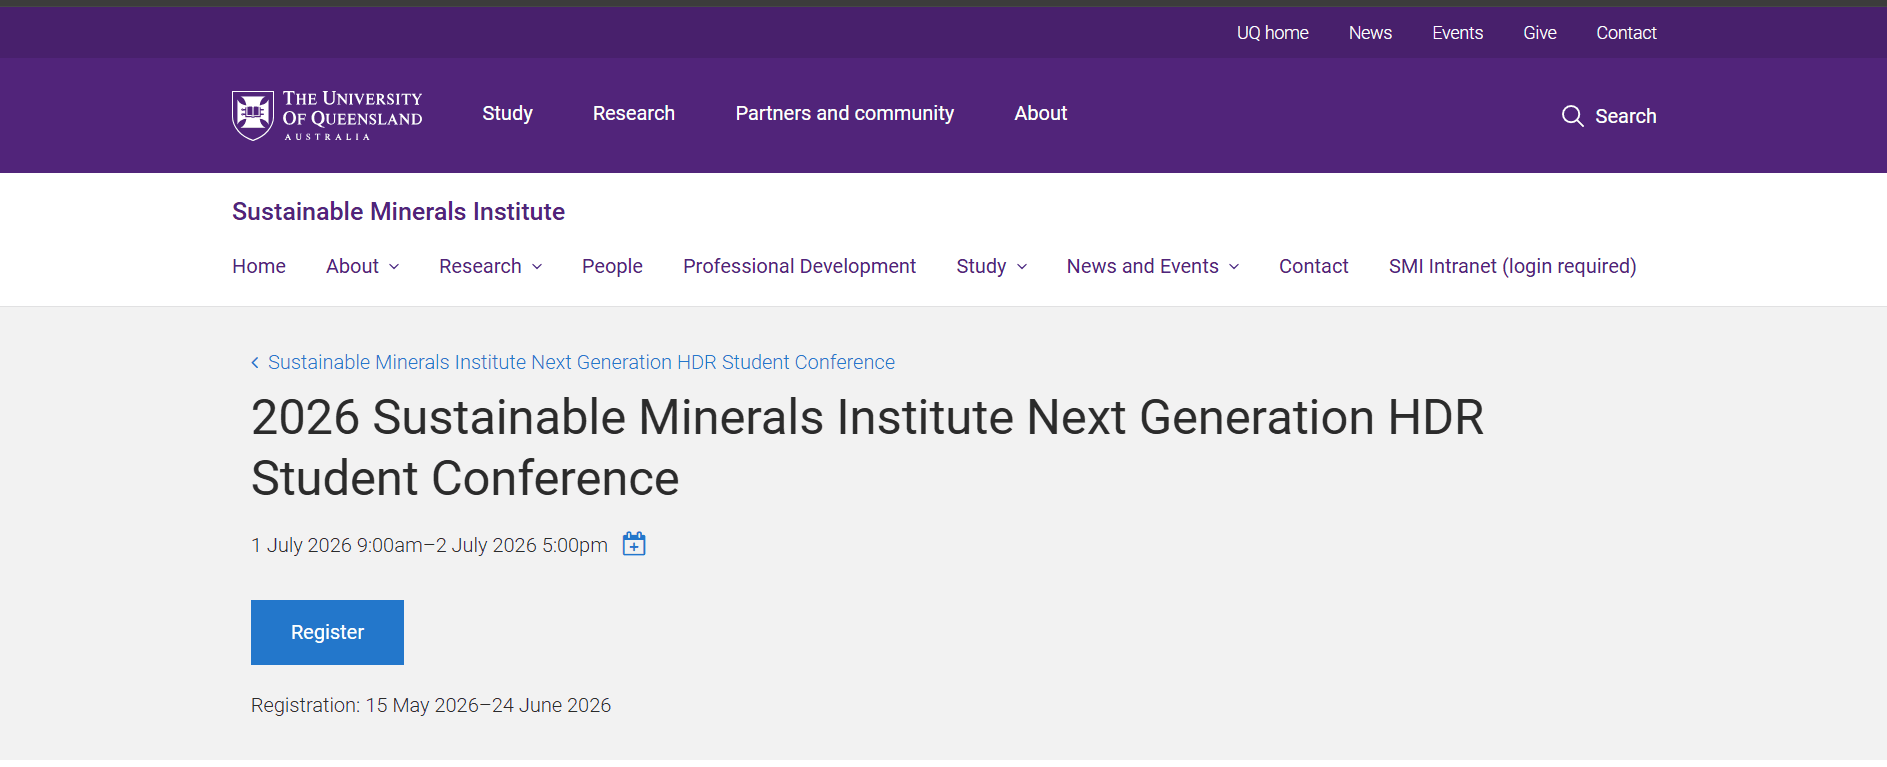This screenshot has width=1887, height=767.
Task: Add event to calendar icon
Action: point(634,544)
